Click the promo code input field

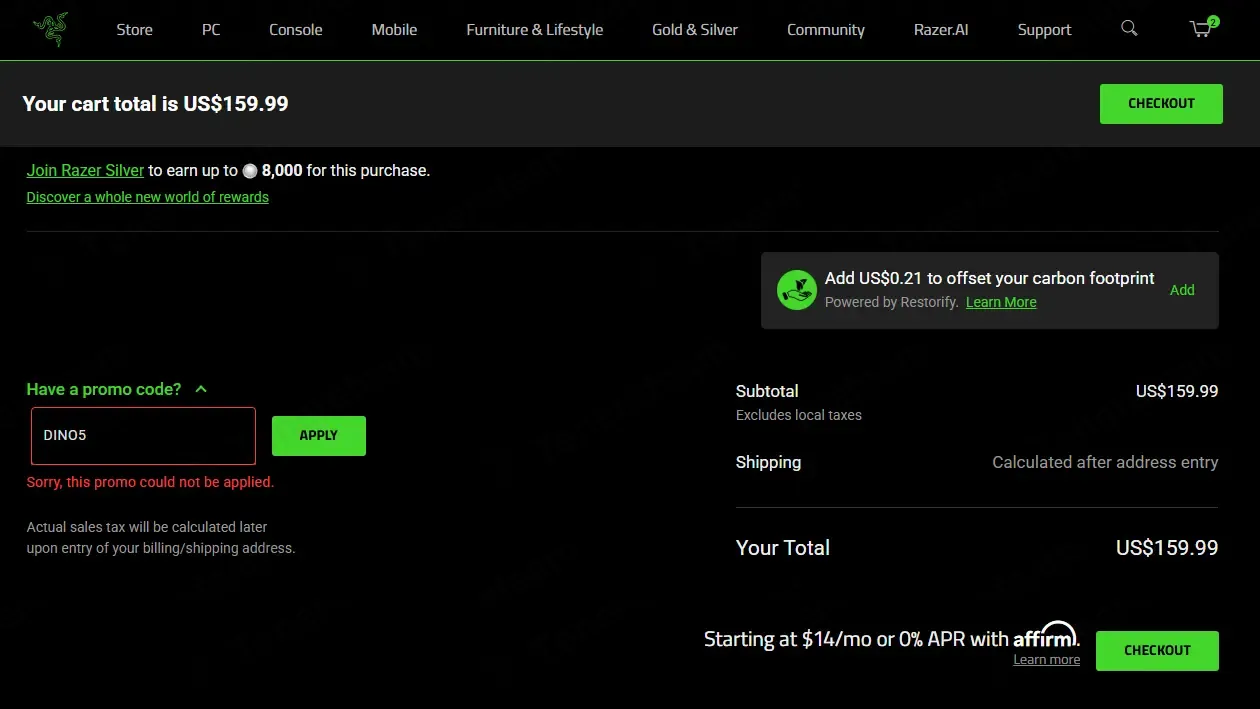tap(143, 436)
